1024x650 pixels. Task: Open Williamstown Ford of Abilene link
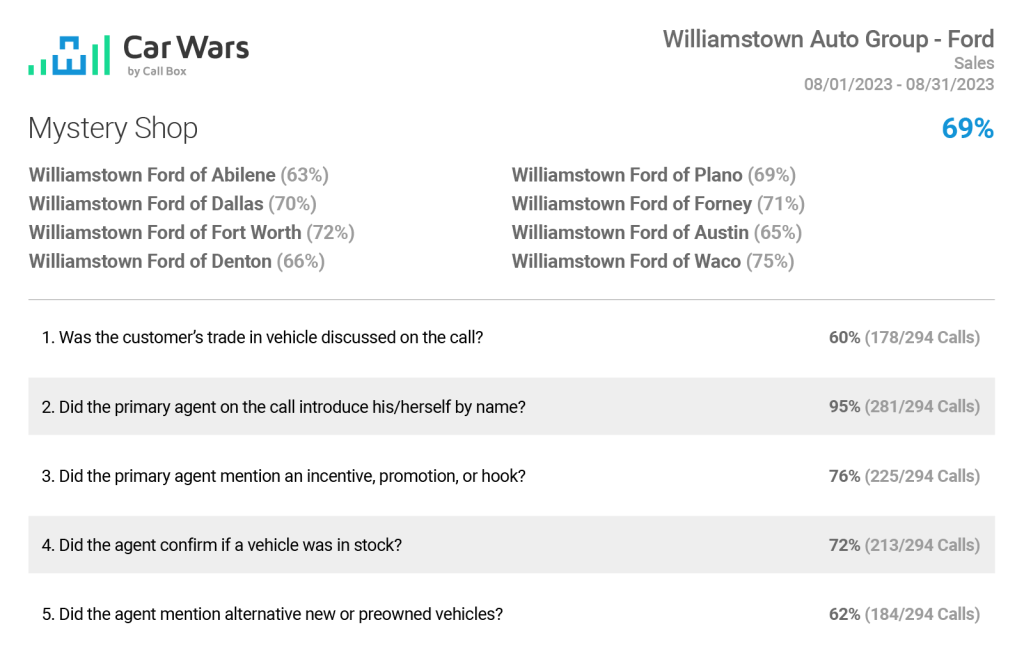178,175
